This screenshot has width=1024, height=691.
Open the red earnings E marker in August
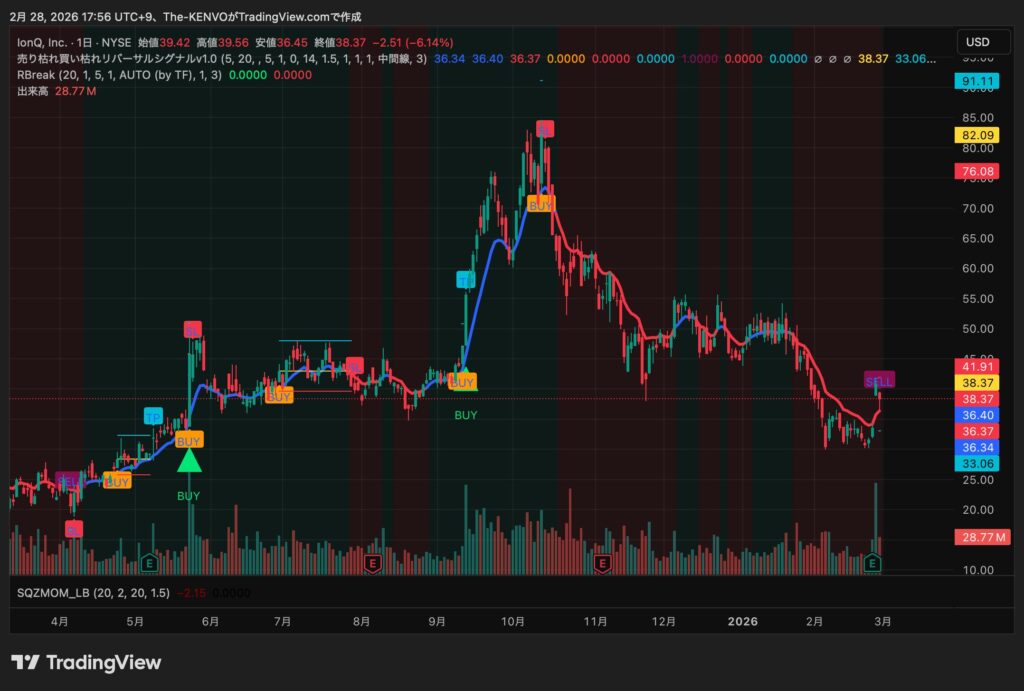(373, 564)
